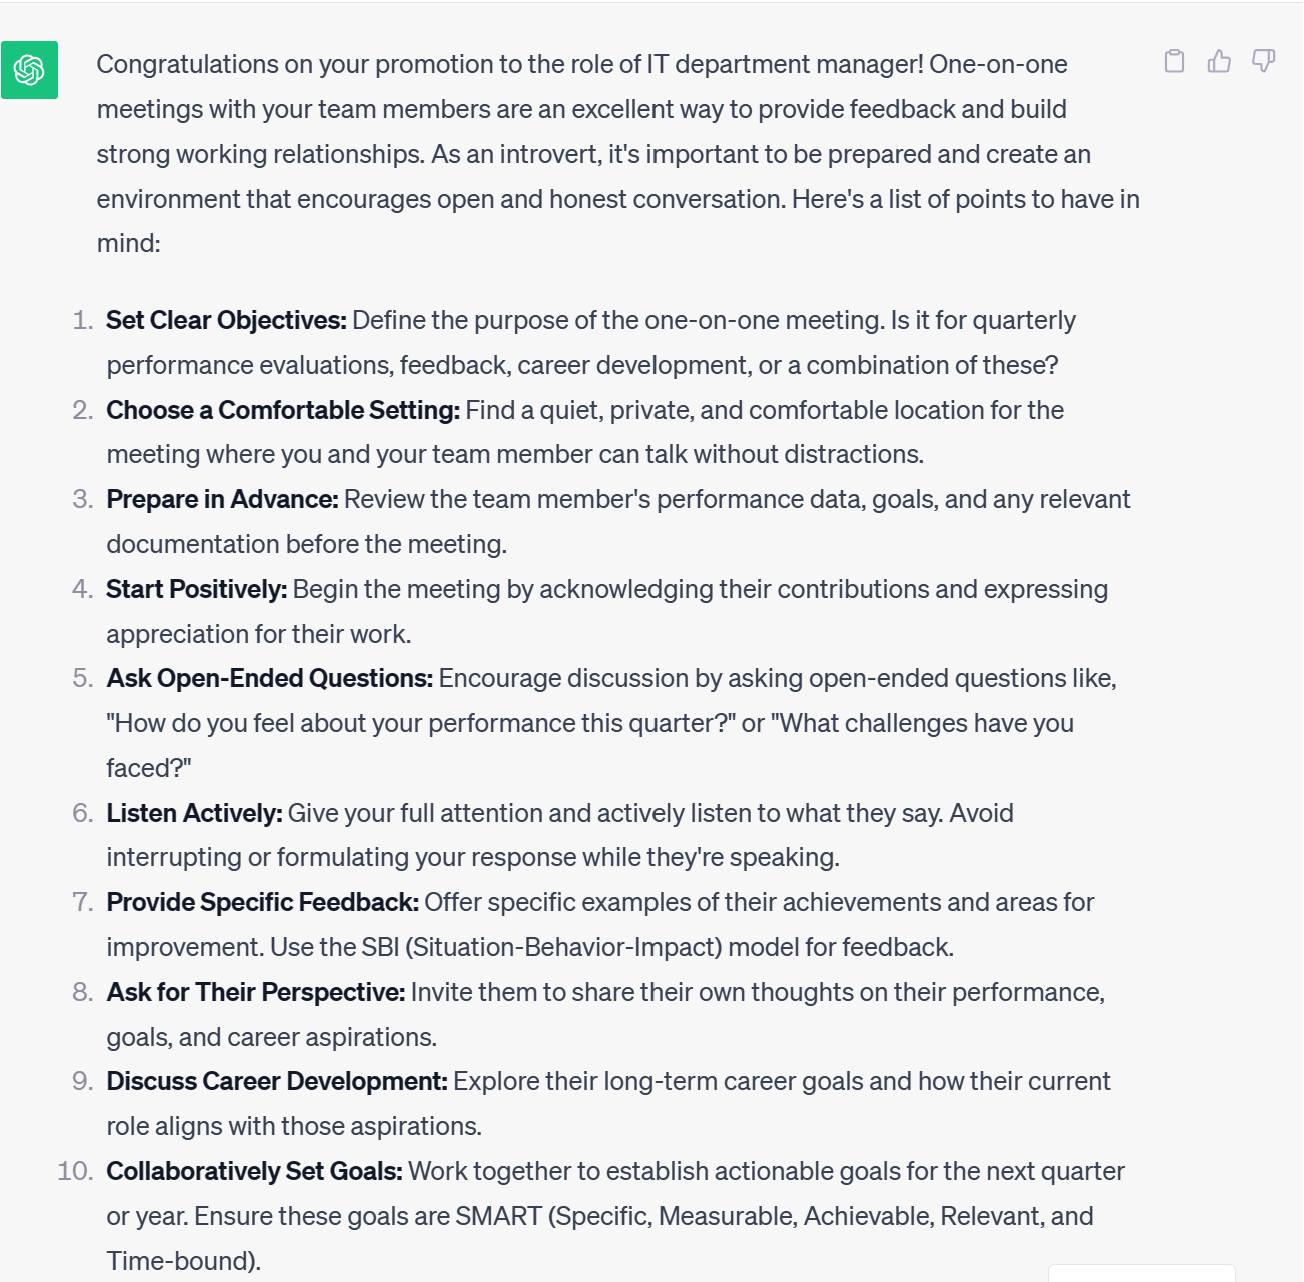Screen dimensions: 1304x1282
Task: Select "Ask for Their Perspective:" bold text
Action: [255, 992]
